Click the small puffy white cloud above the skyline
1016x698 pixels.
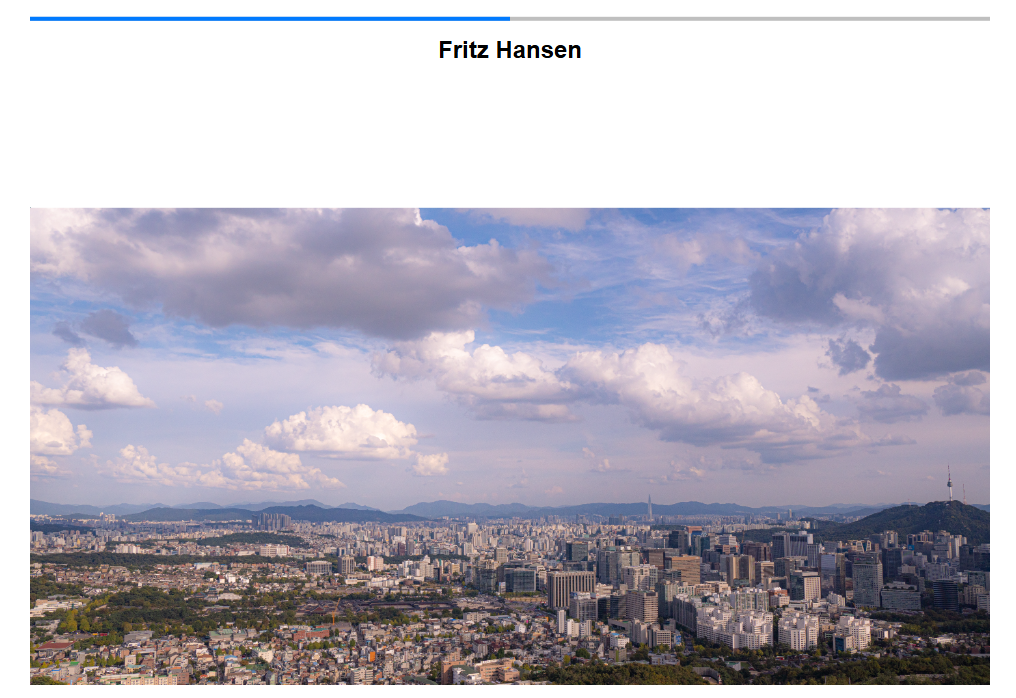[x=341, y=431]
